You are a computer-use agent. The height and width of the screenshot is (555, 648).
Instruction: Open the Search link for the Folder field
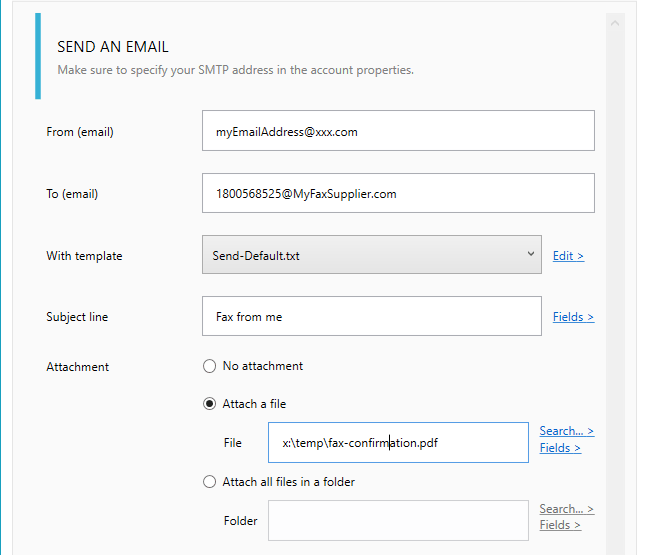pos(566,509)
